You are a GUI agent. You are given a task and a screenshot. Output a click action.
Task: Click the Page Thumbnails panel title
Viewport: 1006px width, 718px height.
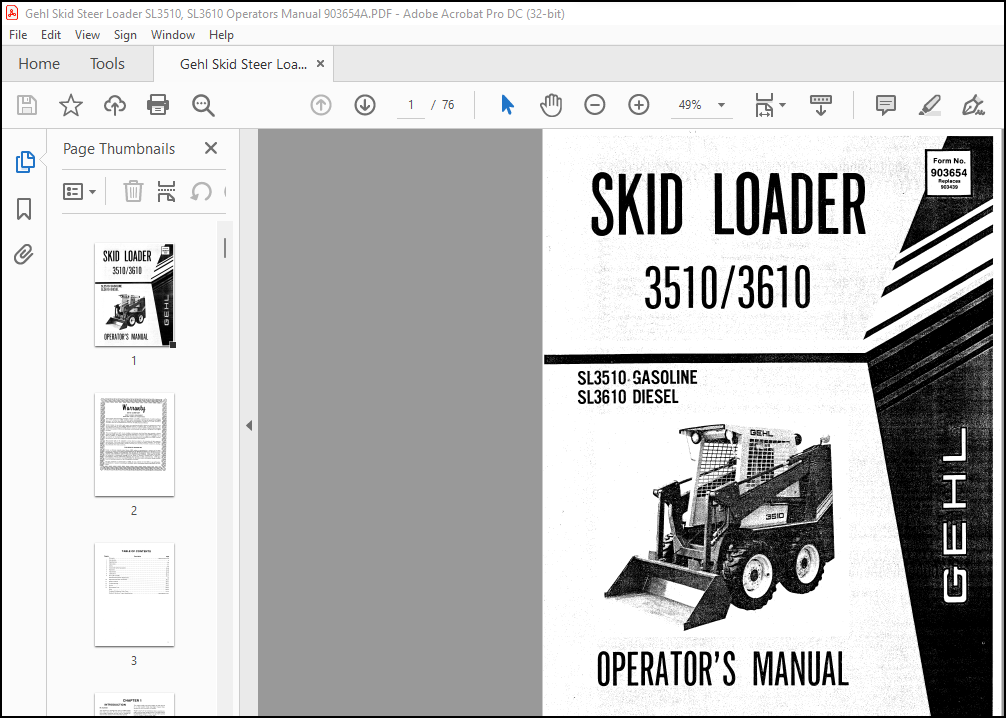pos(119,149)
